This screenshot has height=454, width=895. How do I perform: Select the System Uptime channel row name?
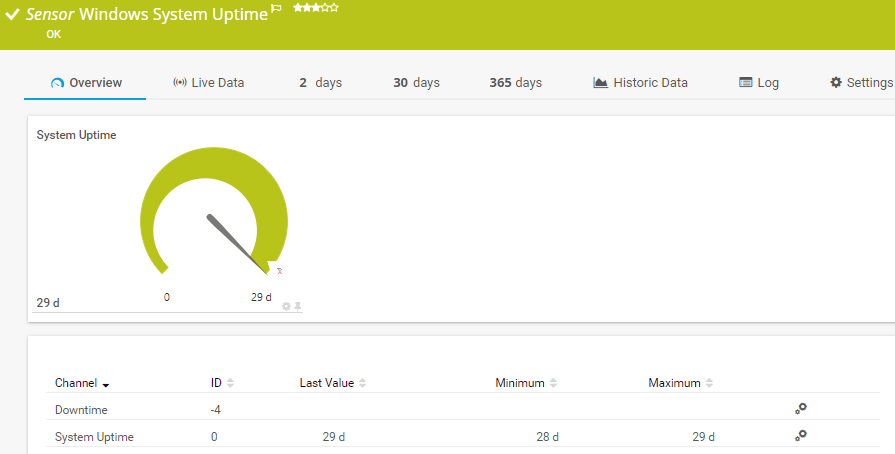coord(94,437)
